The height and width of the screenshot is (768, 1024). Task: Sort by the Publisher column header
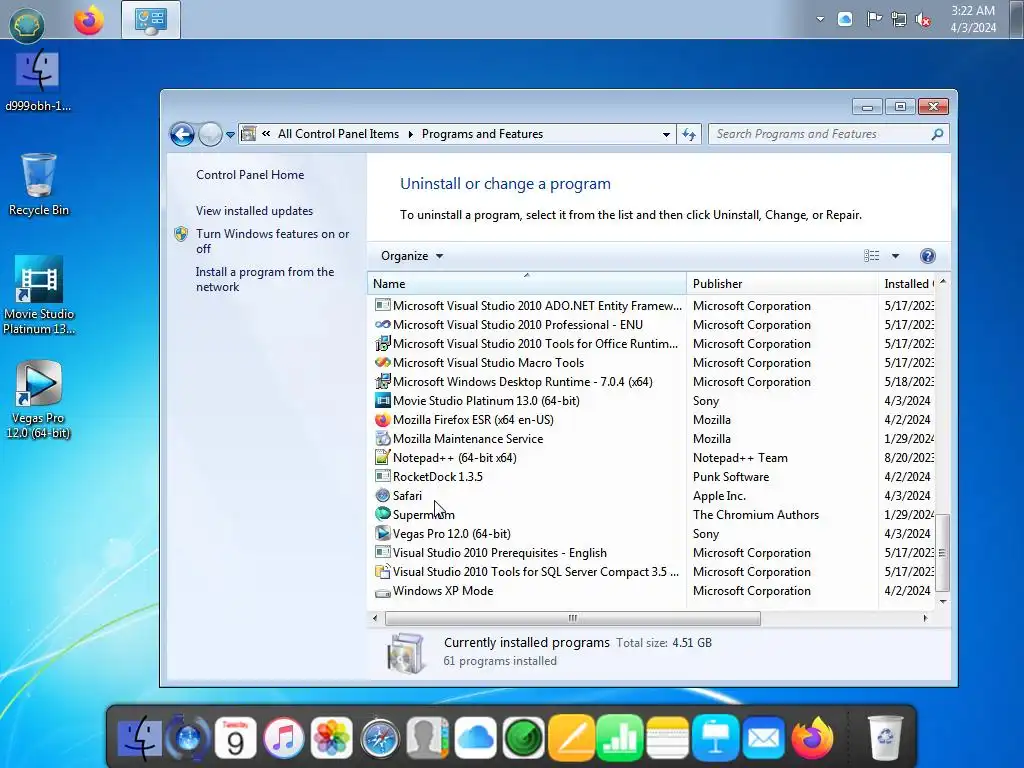coord(781,284)
